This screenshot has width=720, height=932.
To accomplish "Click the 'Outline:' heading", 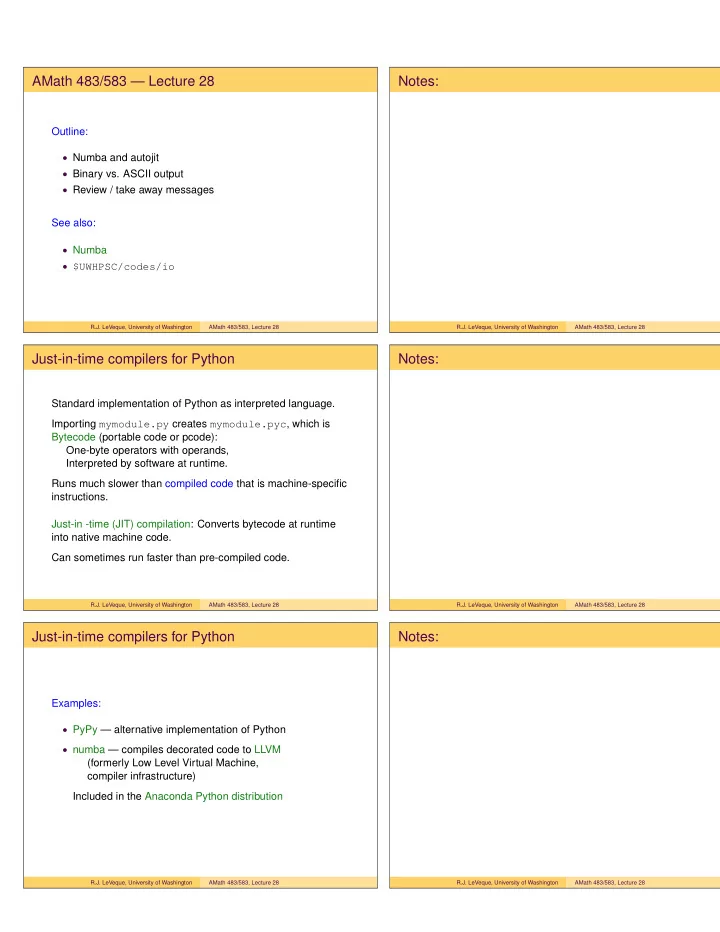I will point(70,131).
